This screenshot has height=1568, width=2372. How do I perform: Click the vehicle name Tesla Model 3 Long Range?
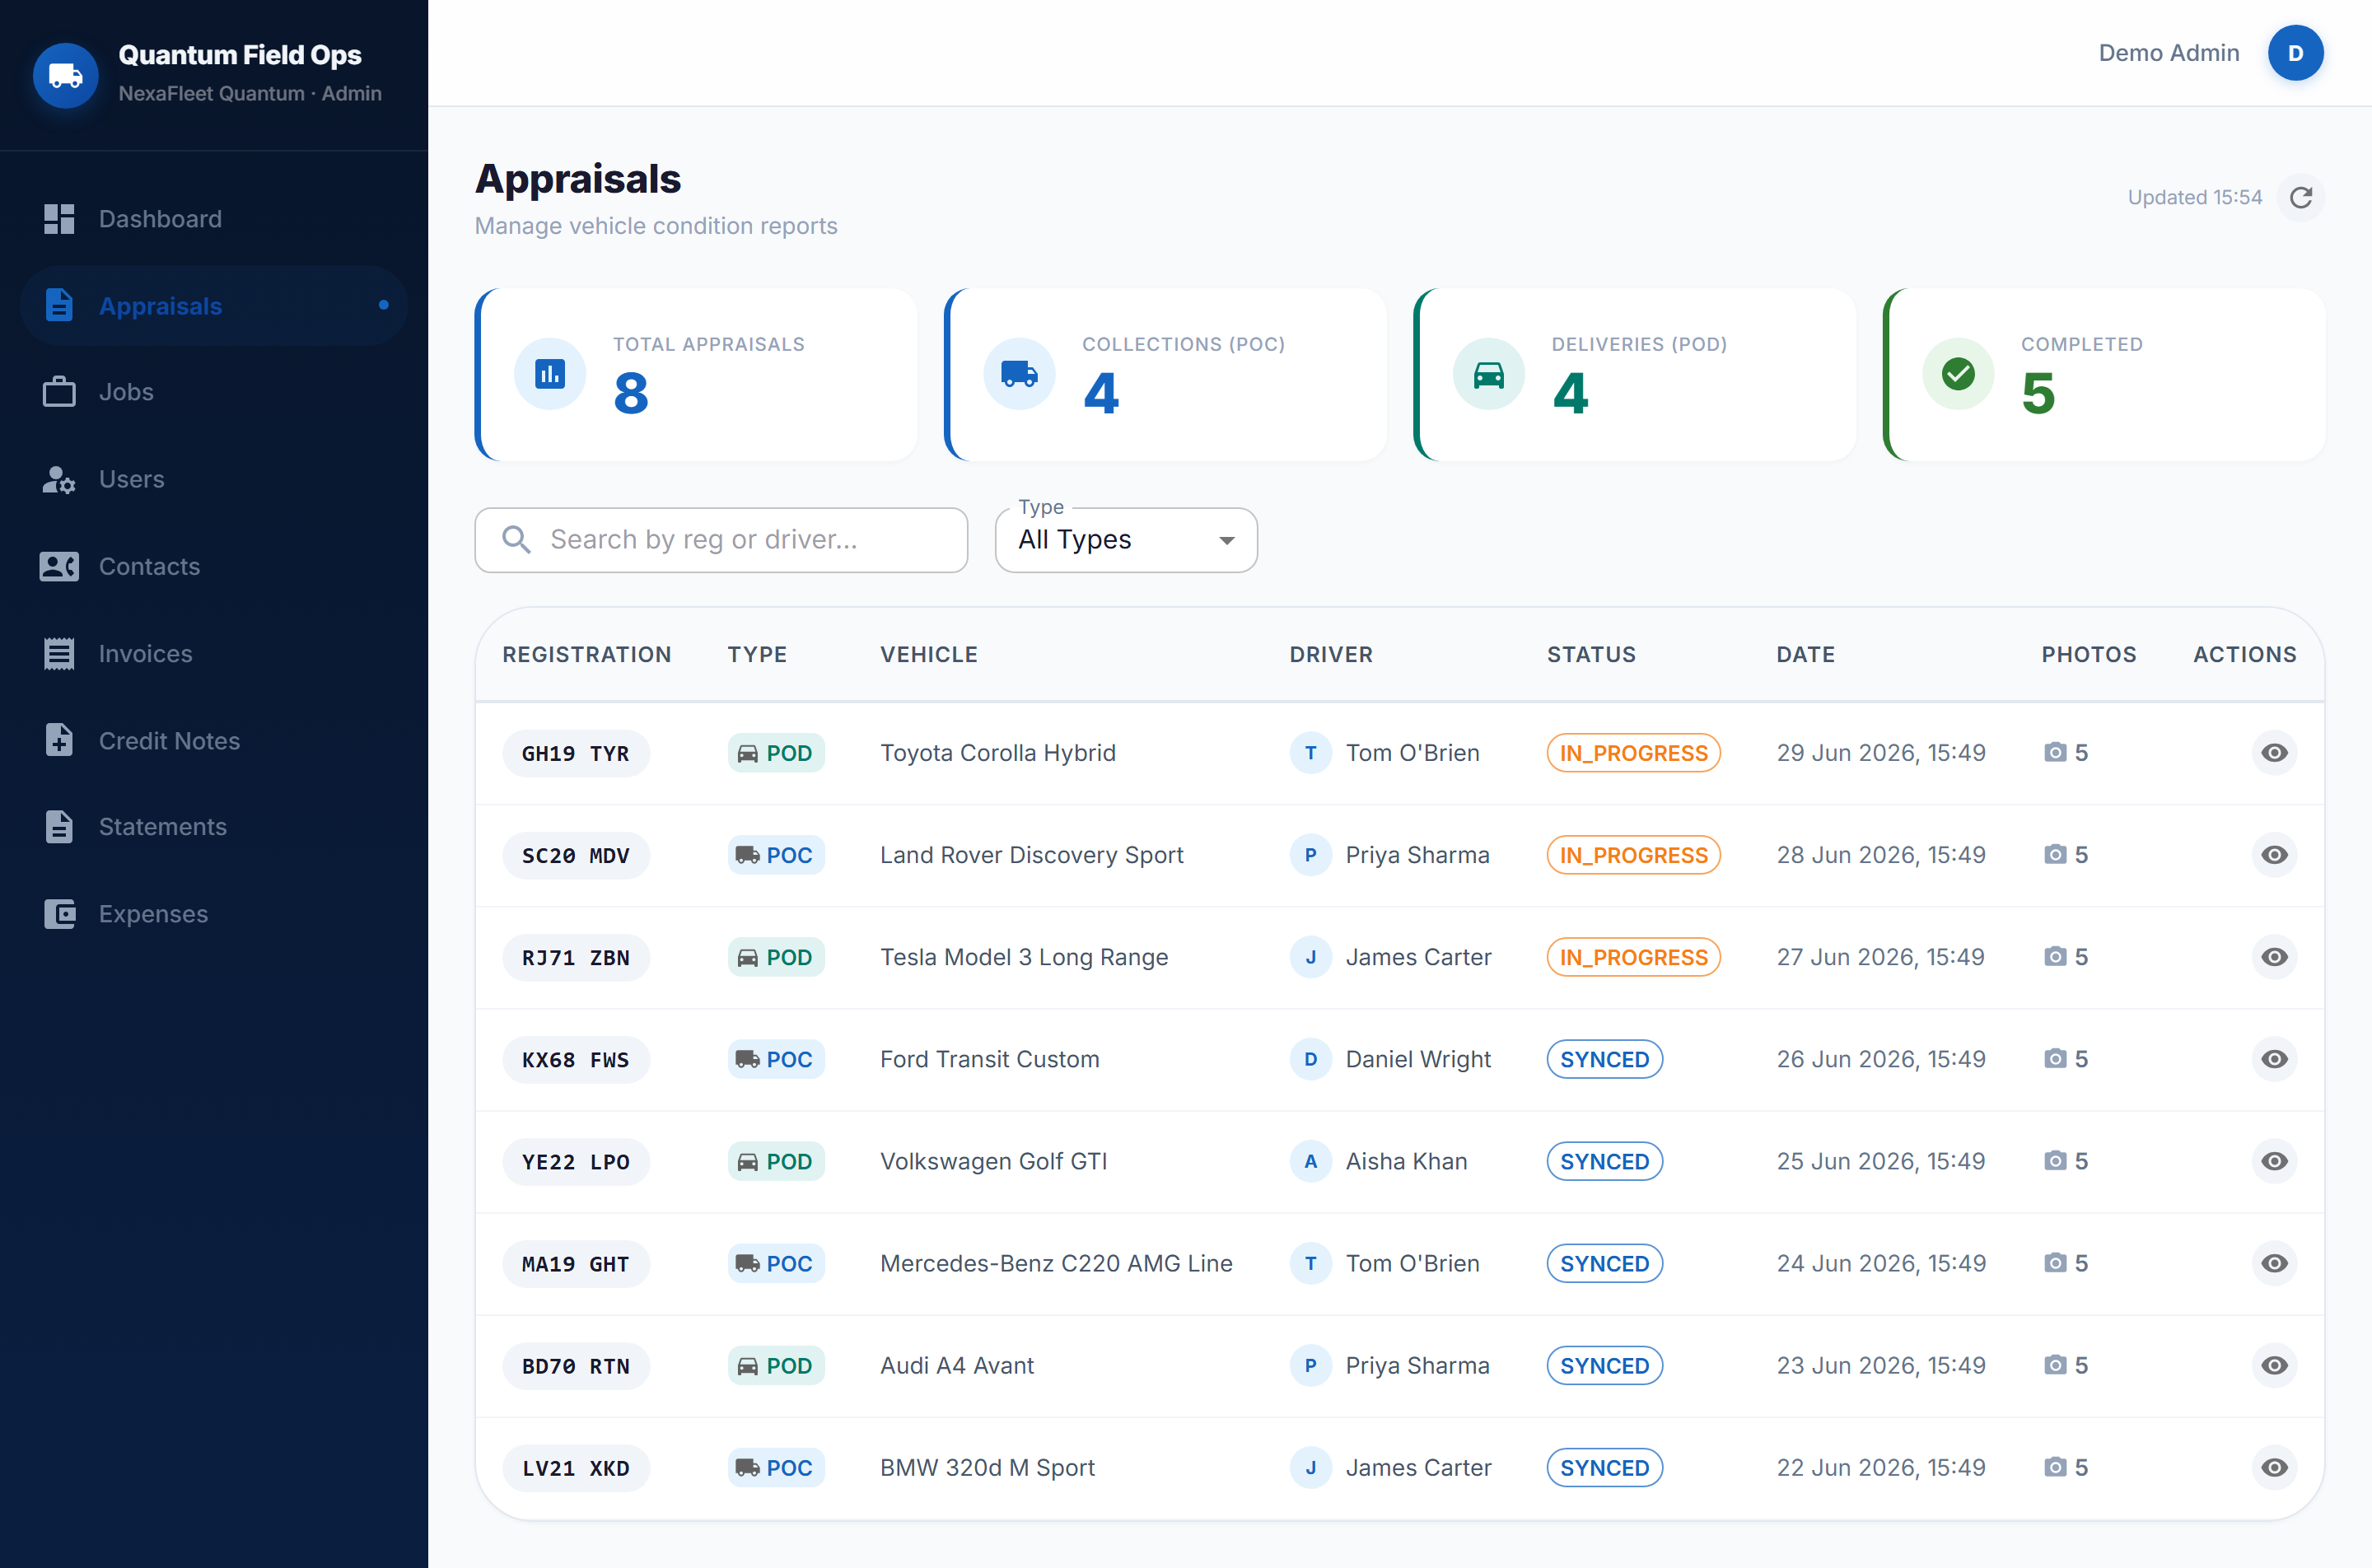click(1024, 957)
